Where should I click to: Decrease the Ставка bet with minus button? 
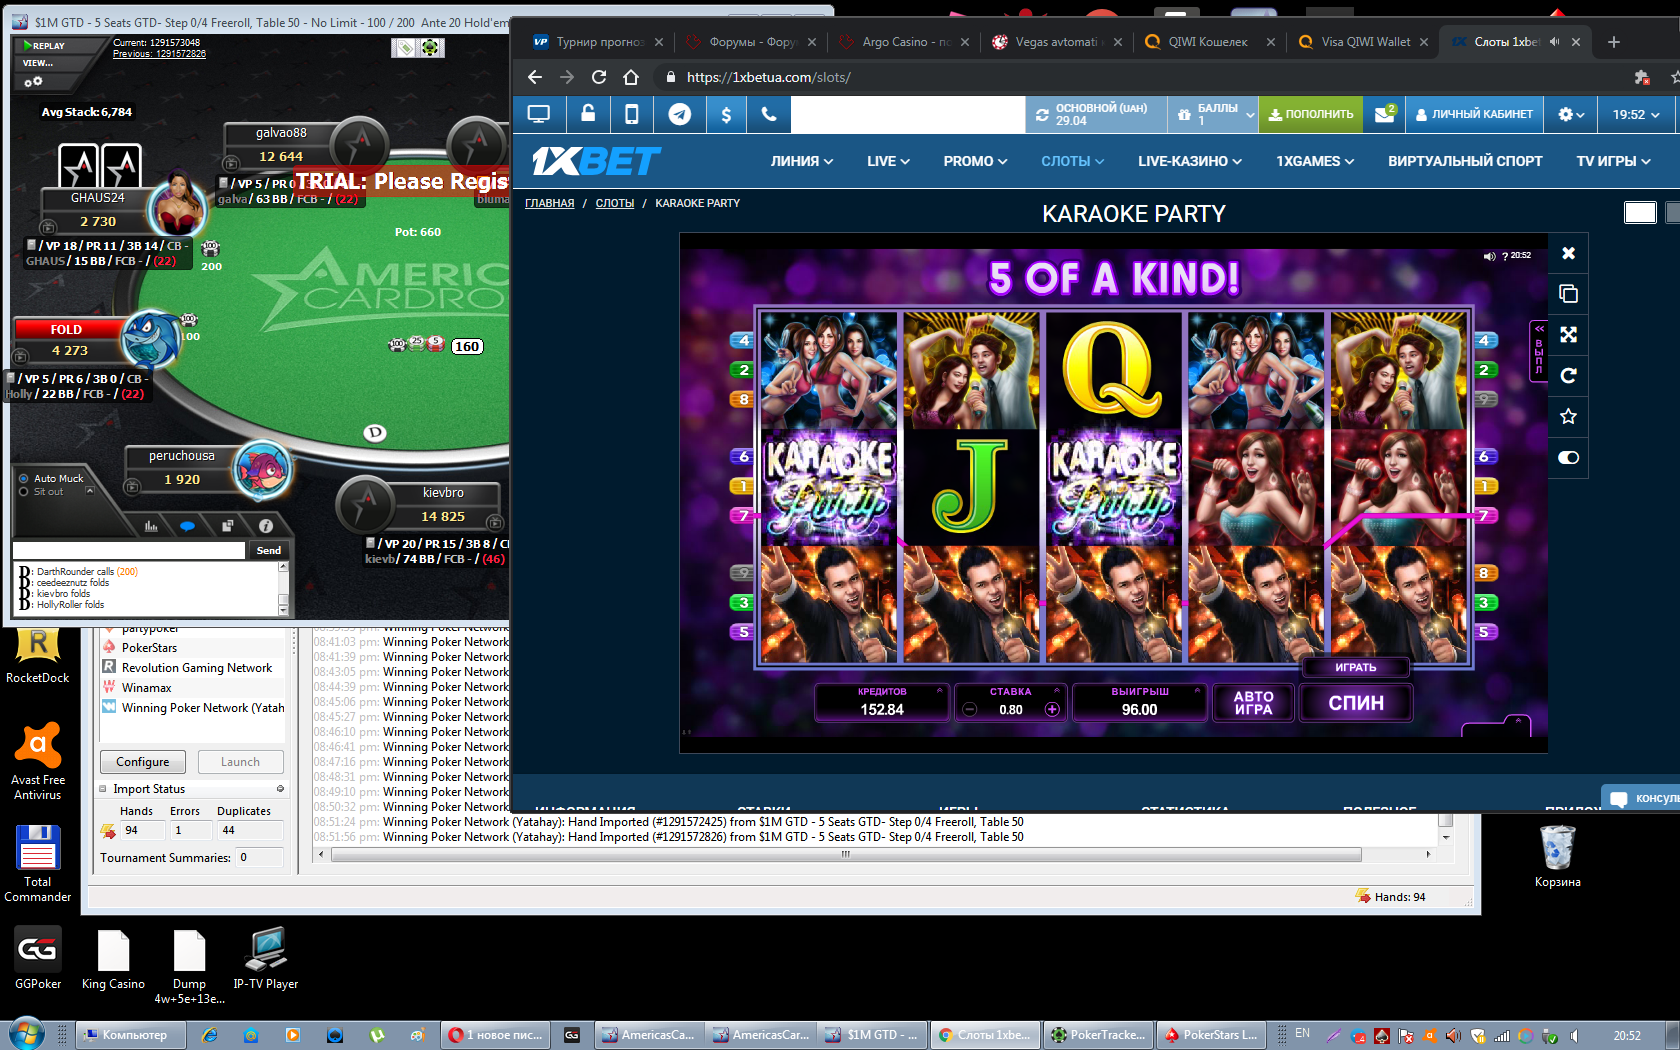(x=969, y=710)
